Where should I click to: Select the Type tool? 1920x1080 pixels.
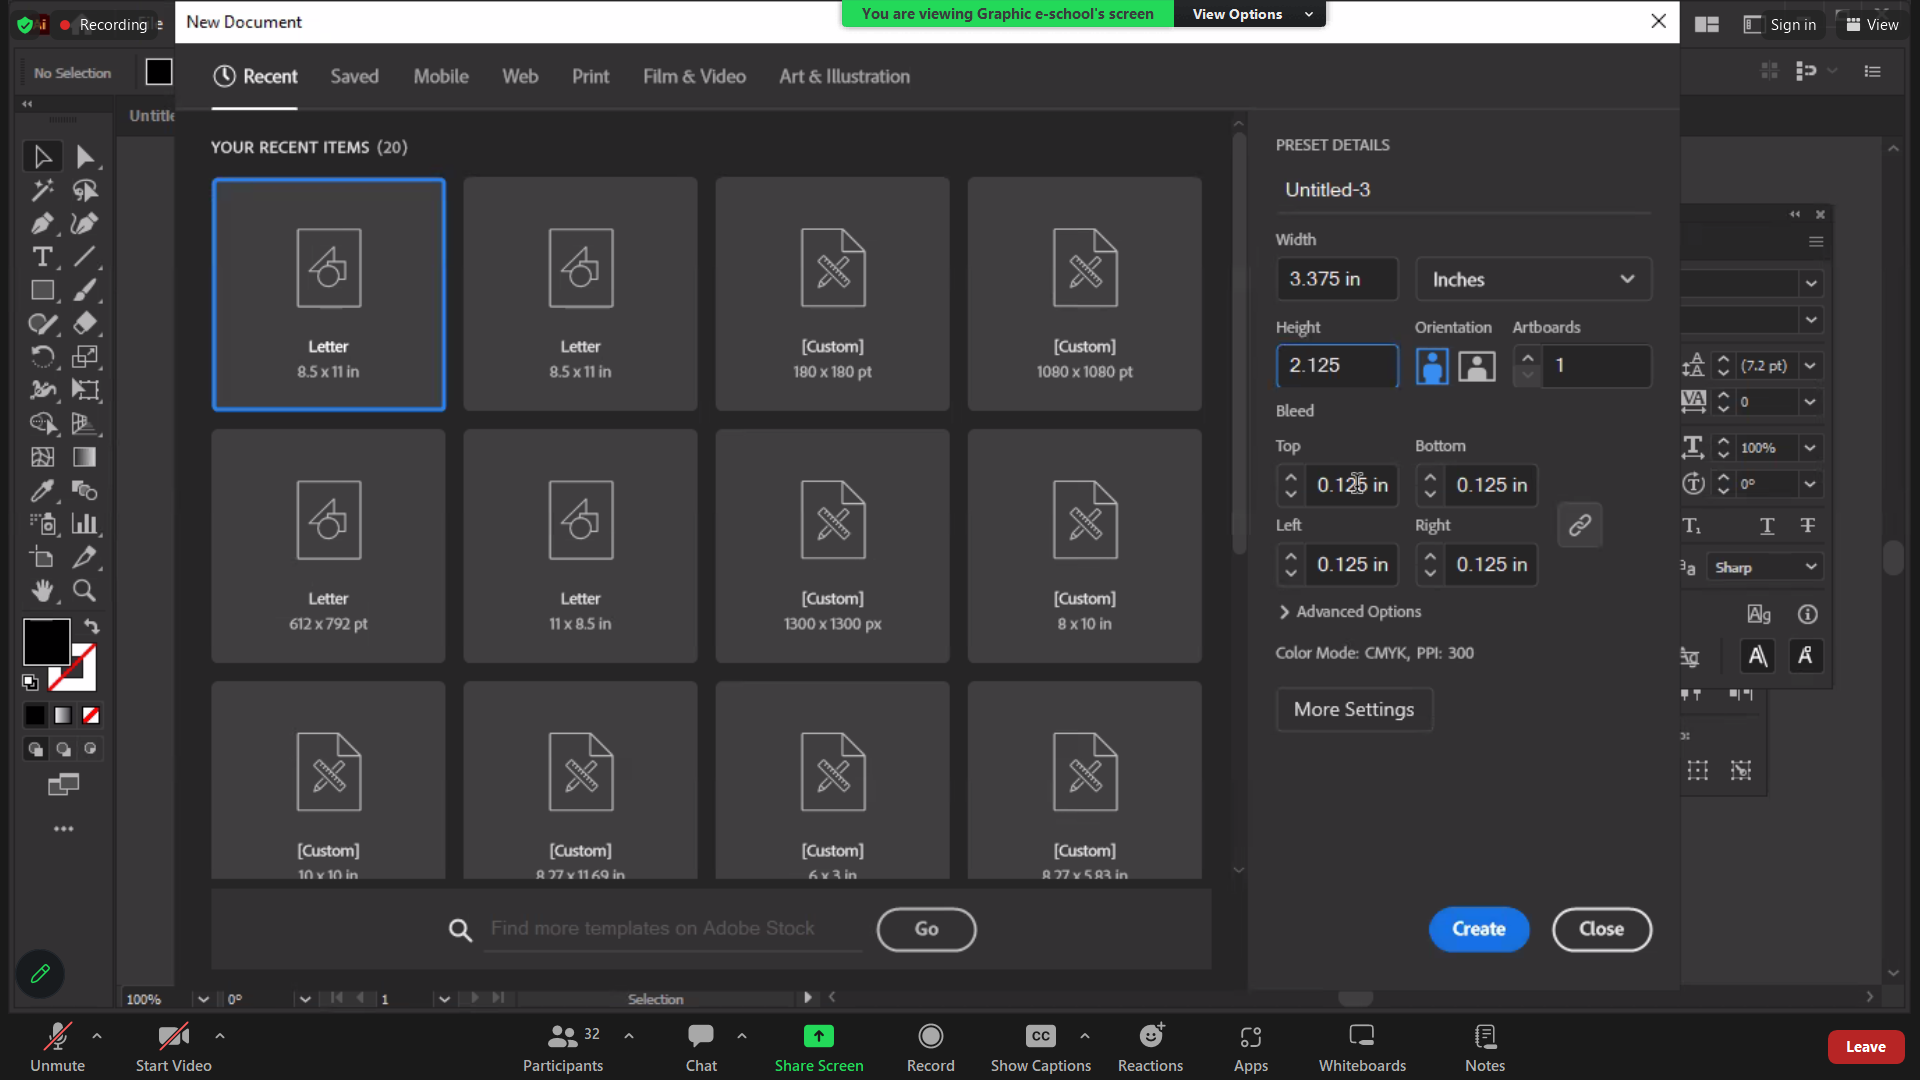coord(42,257)
